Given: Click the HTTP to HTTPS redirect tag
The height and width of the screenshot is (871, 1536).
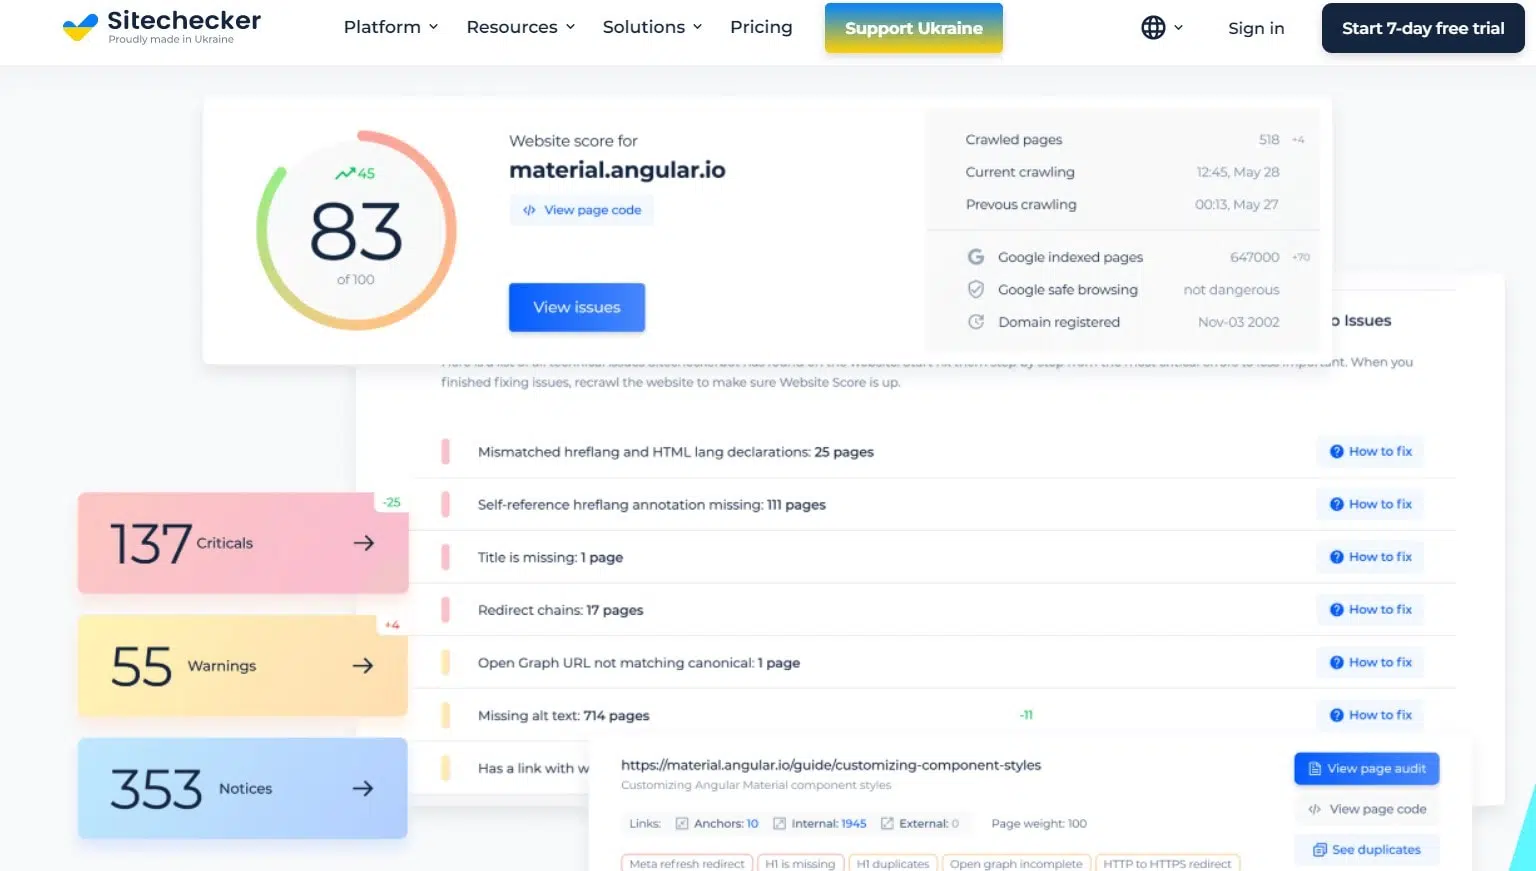Looking at the screenshot, I should (x=1167, y=863).
